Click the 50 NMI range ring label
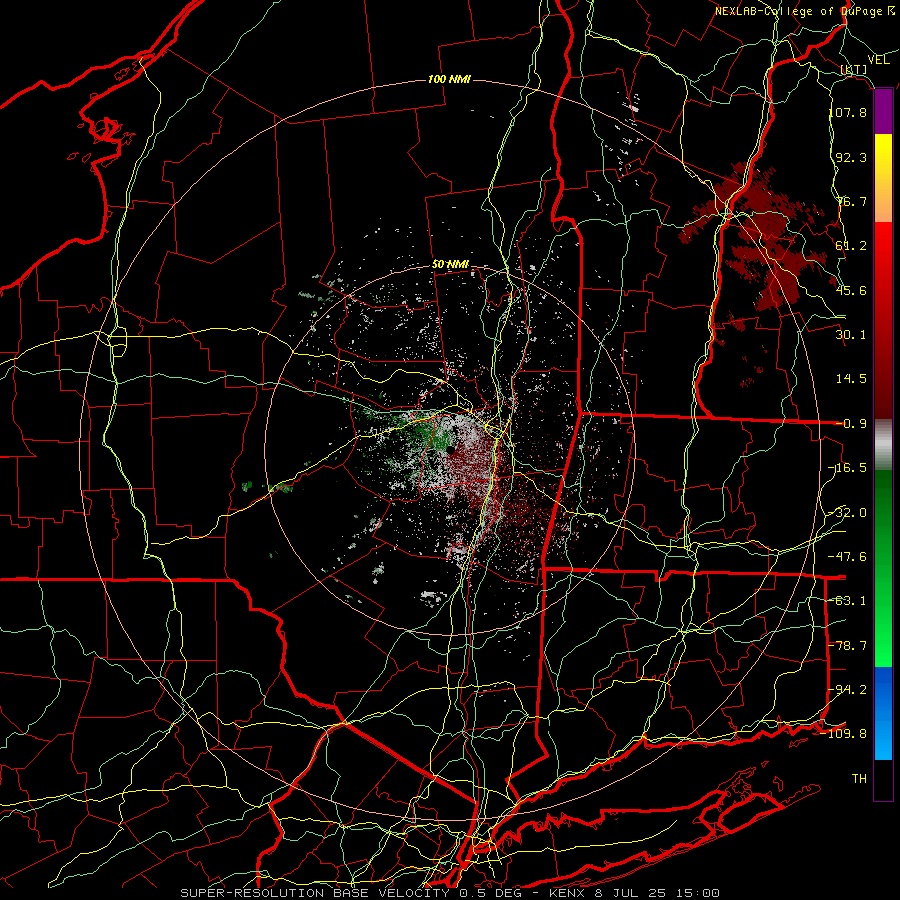Image resolution: width=900 pixels, height=900 pixels. [450, 265]
